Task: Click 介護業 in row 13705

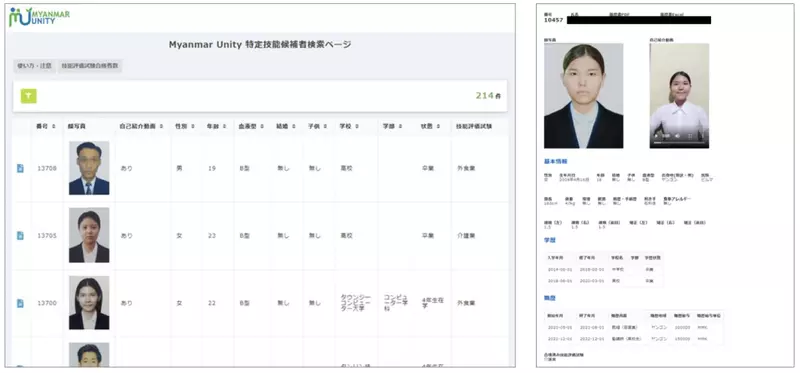Action: [x=466, y=236]
